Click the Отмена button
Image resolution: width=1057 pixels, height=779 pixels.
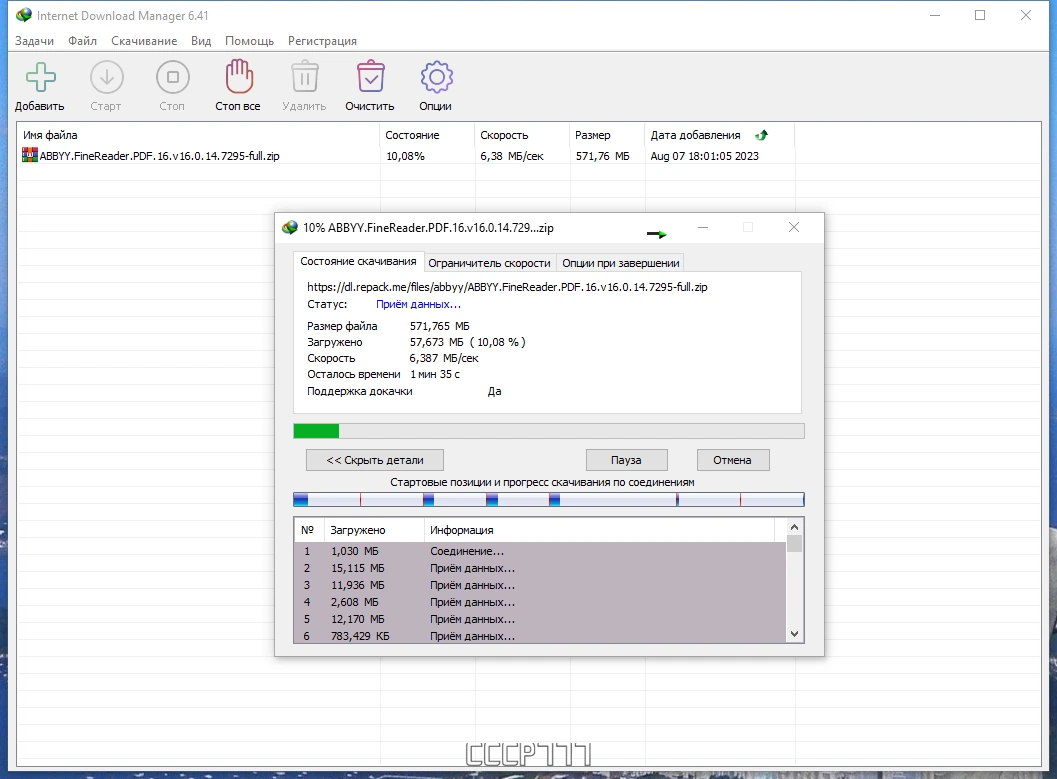(x=733, y=460)
